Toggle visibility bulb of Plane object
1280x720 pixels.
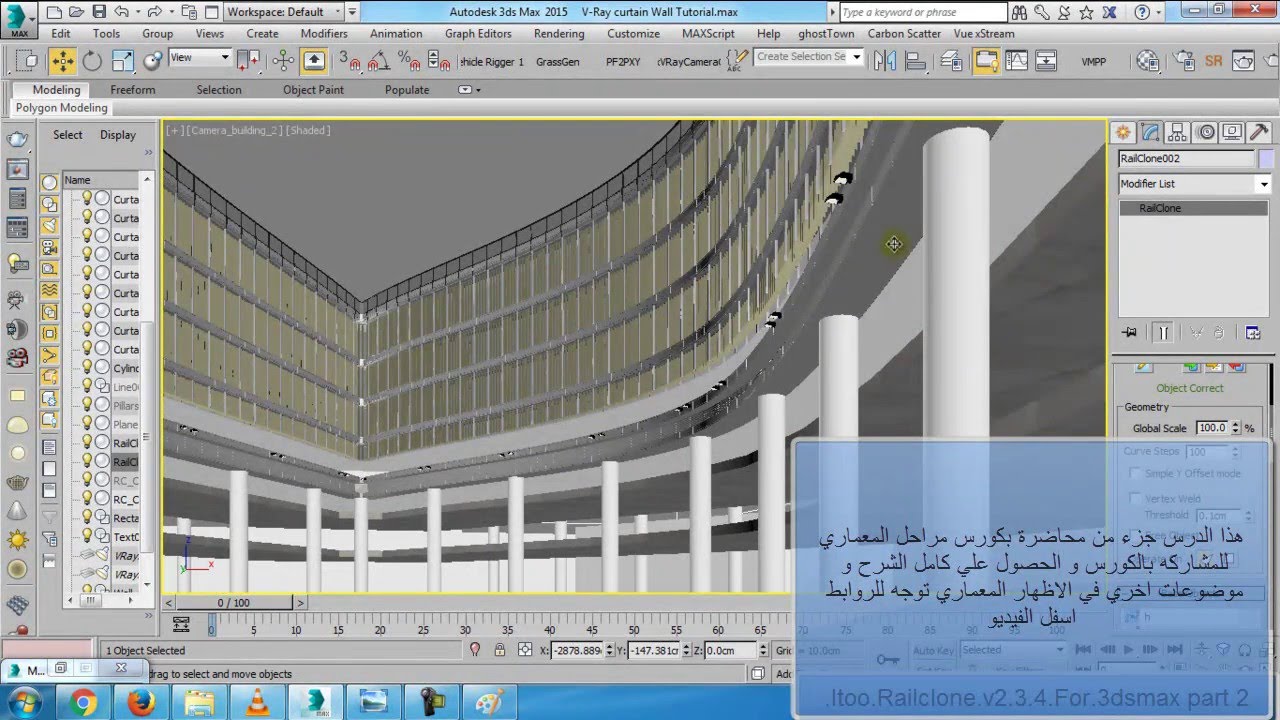[87, 424]
